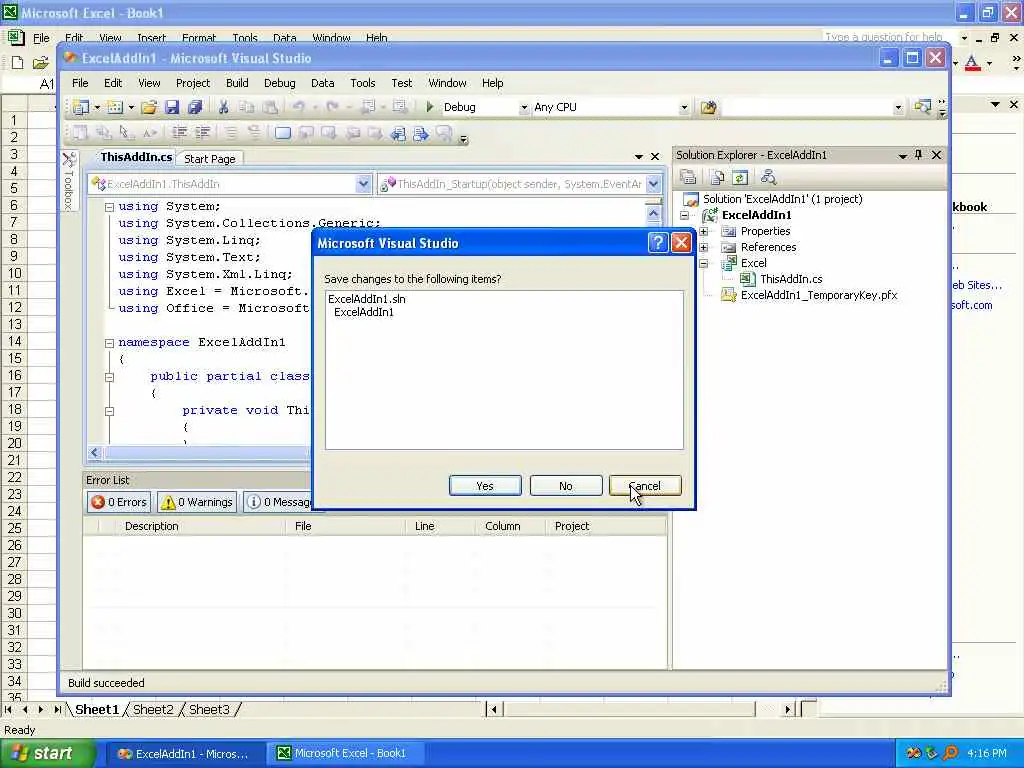Click the dialog help question mark button
This screenshot has height=768, width=1024.
pyautogui.click(x=658, y=243)
